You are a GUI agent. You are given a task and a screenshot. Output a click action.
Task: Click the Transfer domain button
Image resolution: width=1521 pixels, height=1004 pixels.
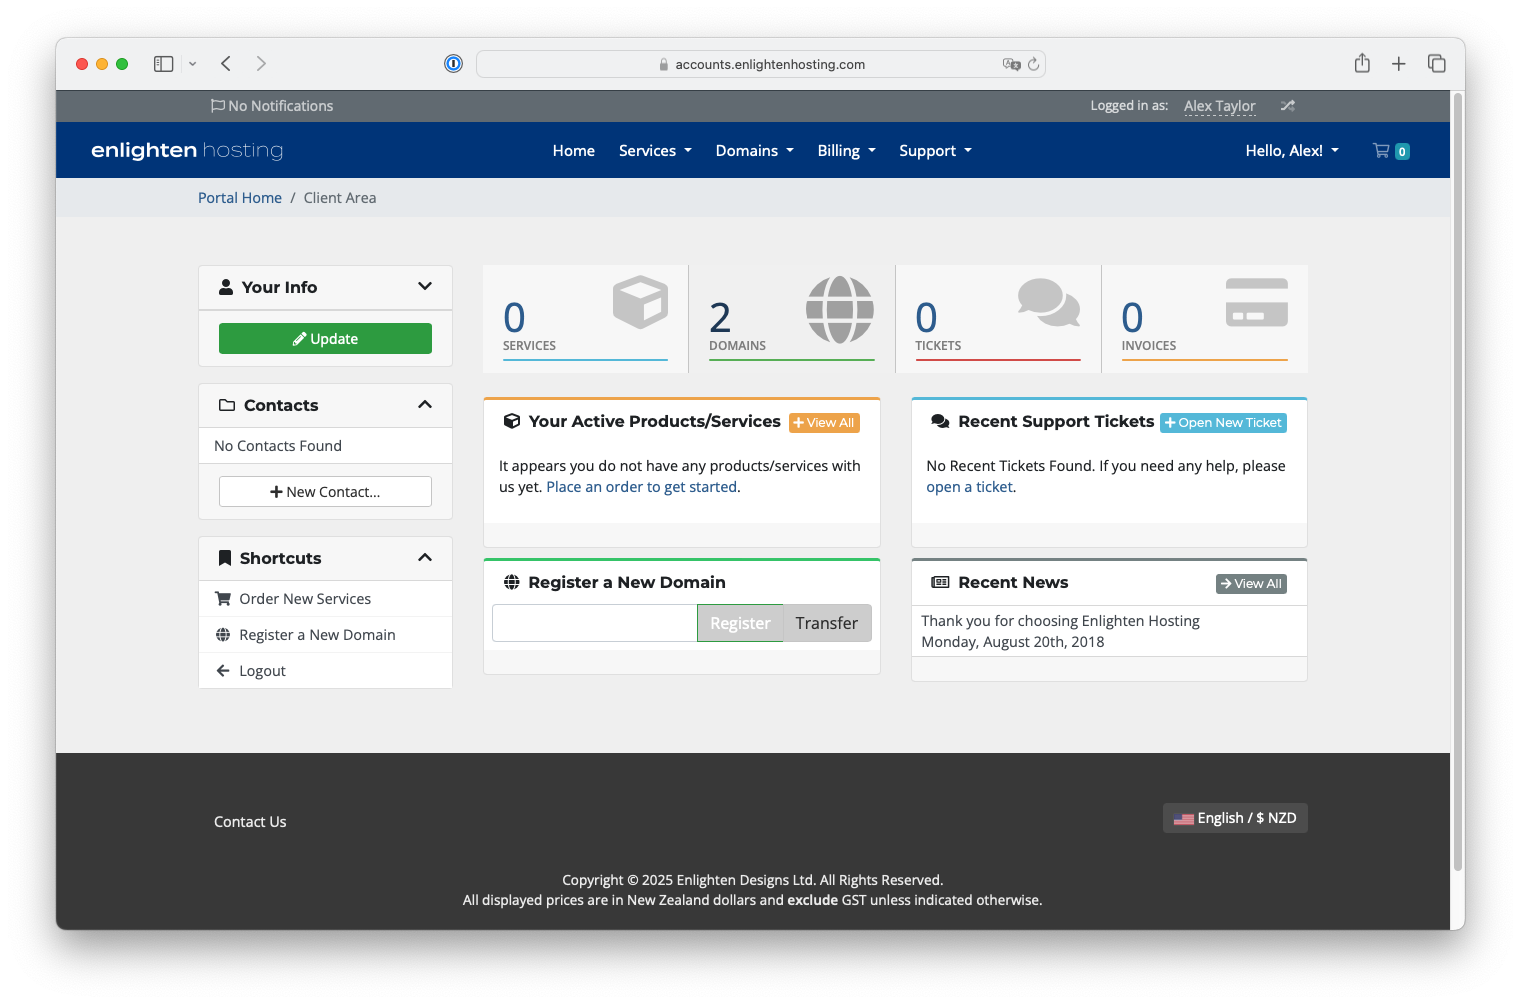[827, 623]
